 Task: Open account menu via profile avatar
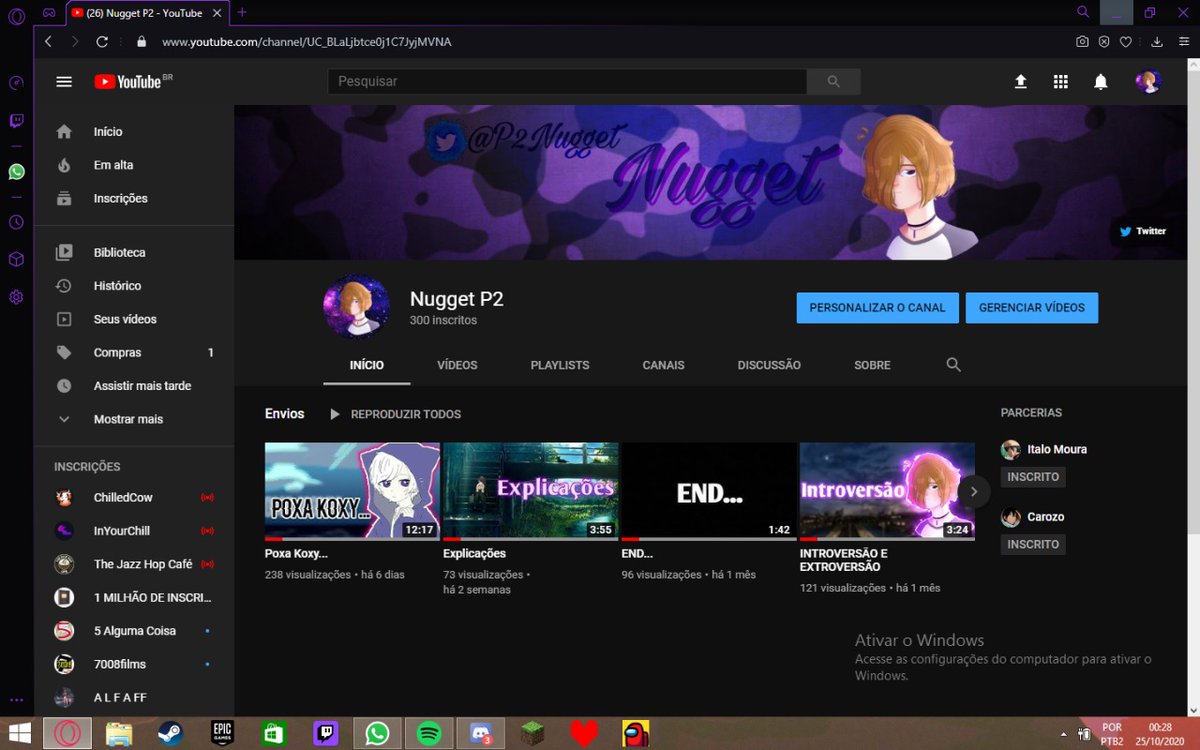(1148, 81)
